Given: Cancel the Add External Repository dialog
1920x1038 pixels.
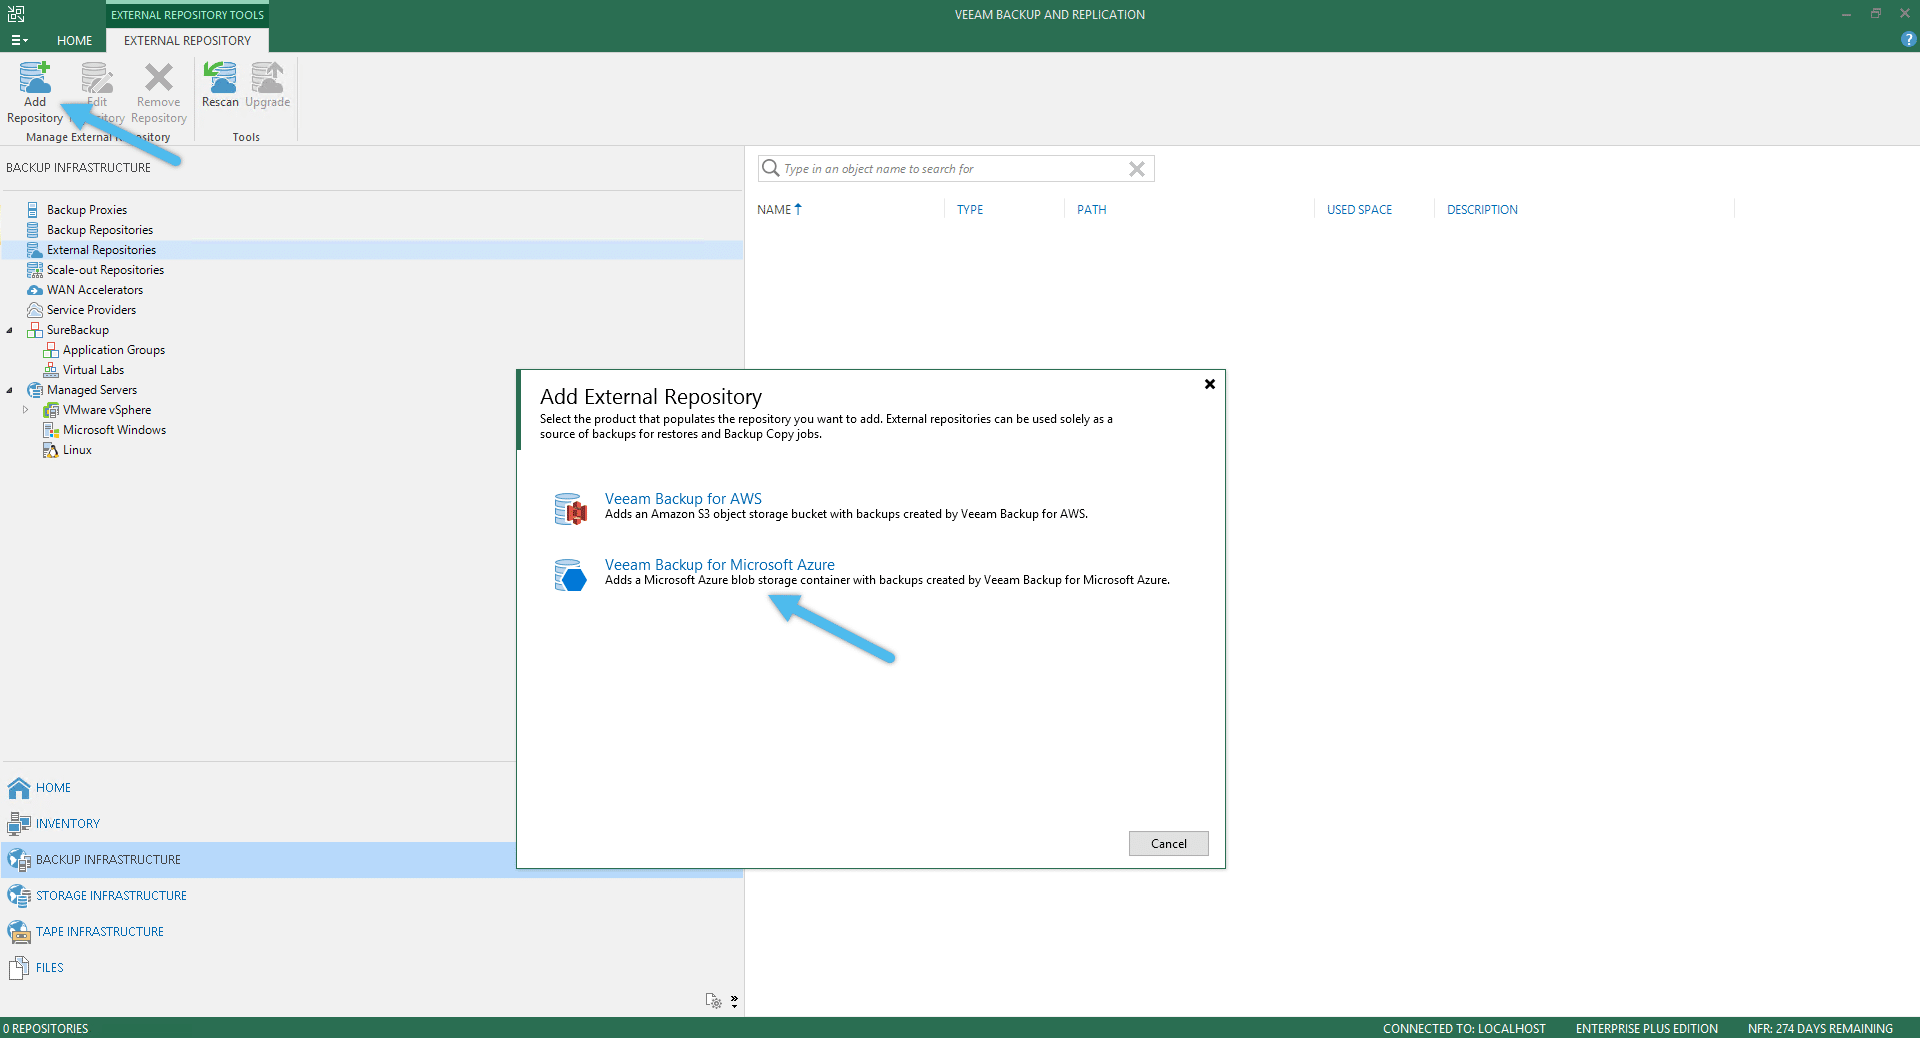Looking at the screenshot, I should [x=1168, y=844].
